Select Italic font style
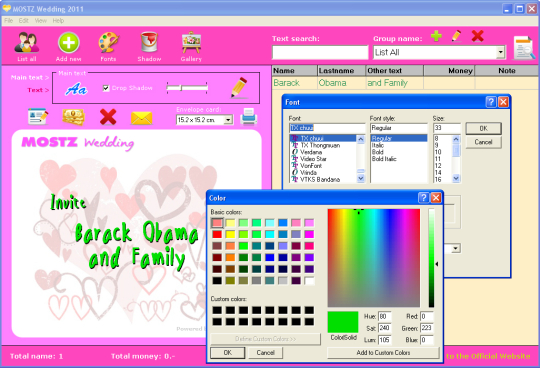Screen dimensions: 540x368 tap(378, 145)
